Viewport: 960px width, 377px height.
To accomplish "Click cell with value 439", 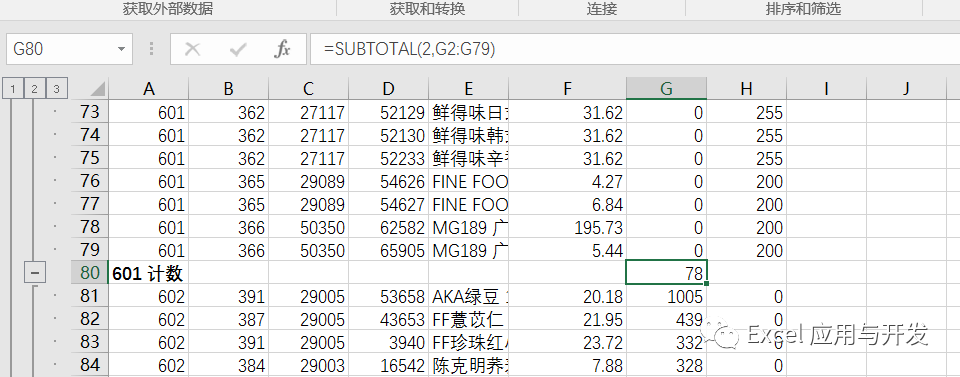I will (666, 319).
